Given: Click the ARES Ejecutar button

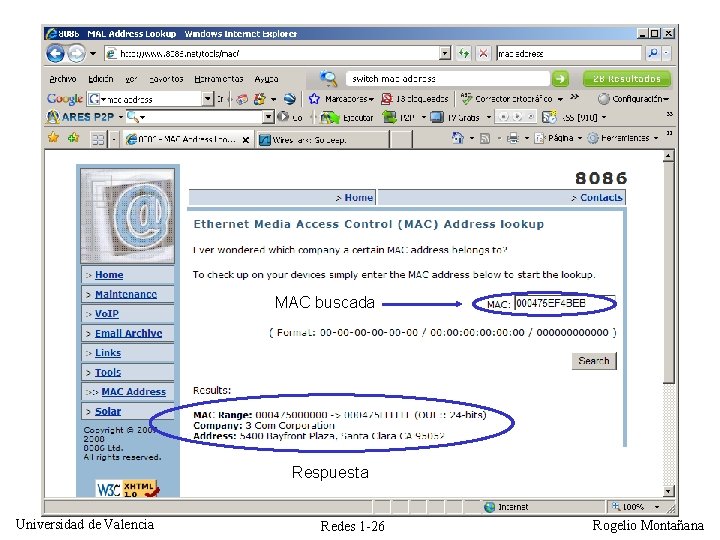Looking at the screenshot, I should pos(347,118).
